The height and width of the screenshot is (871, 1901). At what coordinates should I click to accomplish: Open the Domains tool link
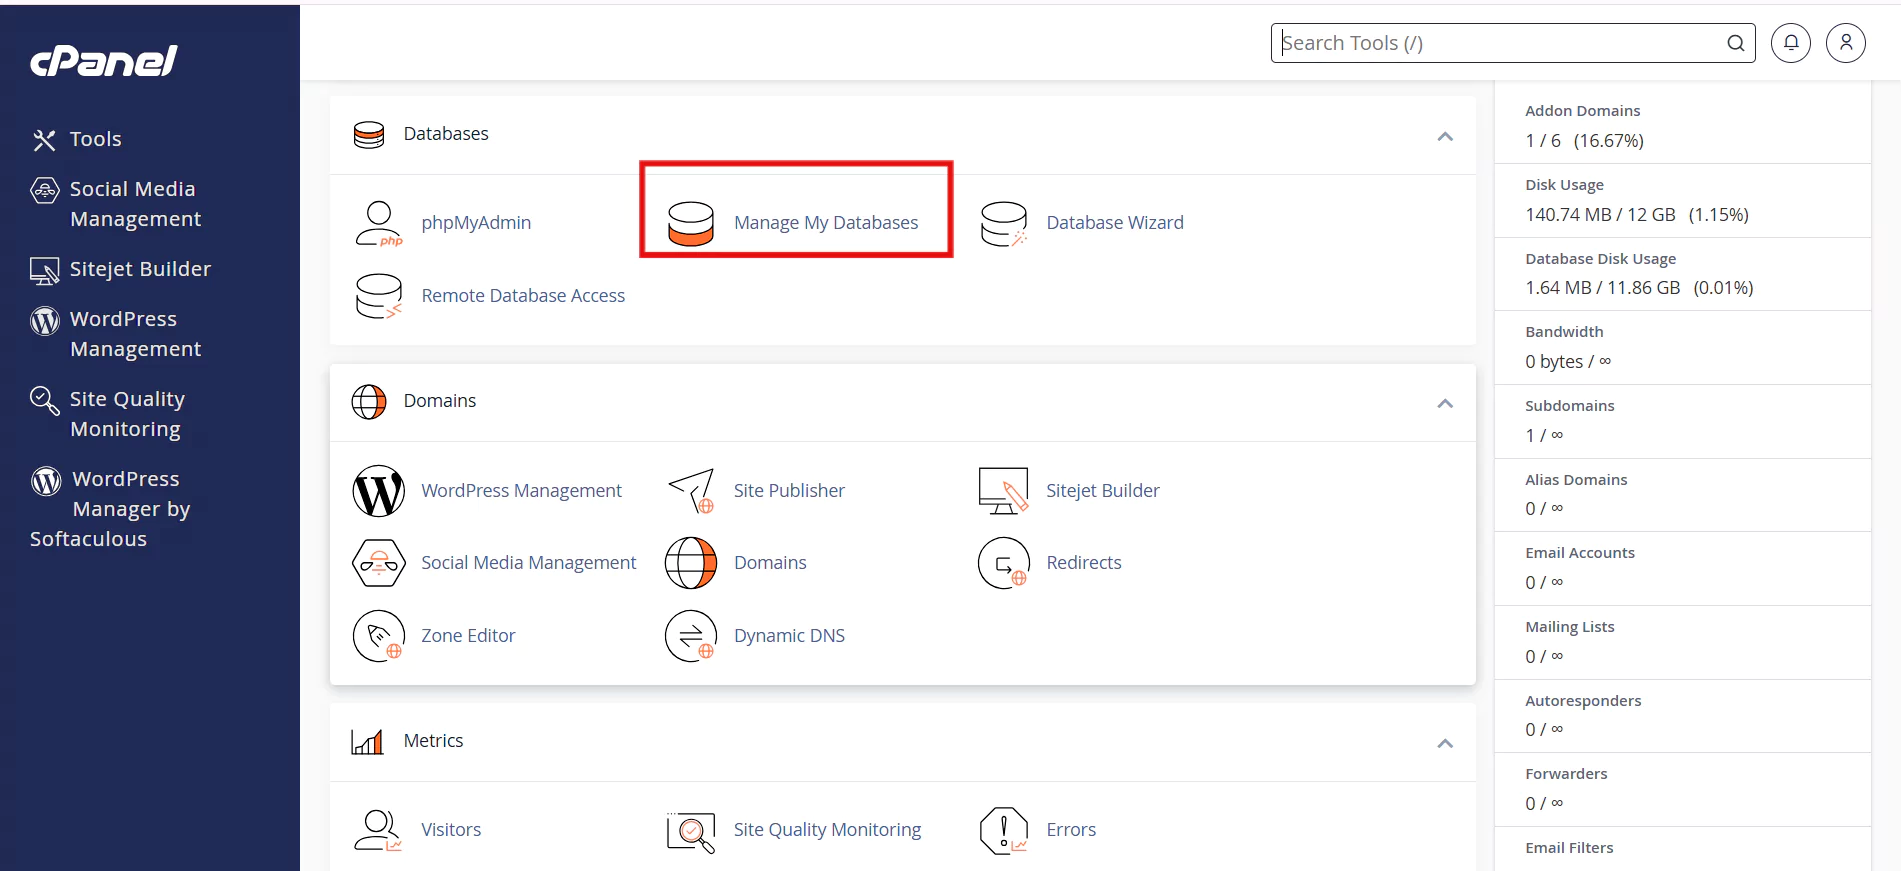pos(770,562)
